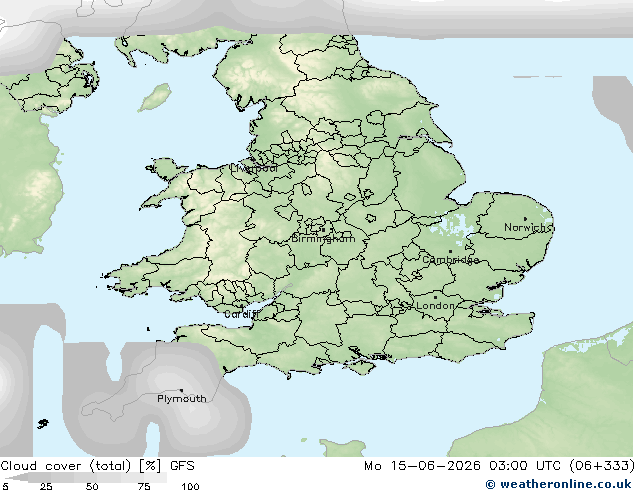Click the grey cloud cover legend bar

click(86, 477)
